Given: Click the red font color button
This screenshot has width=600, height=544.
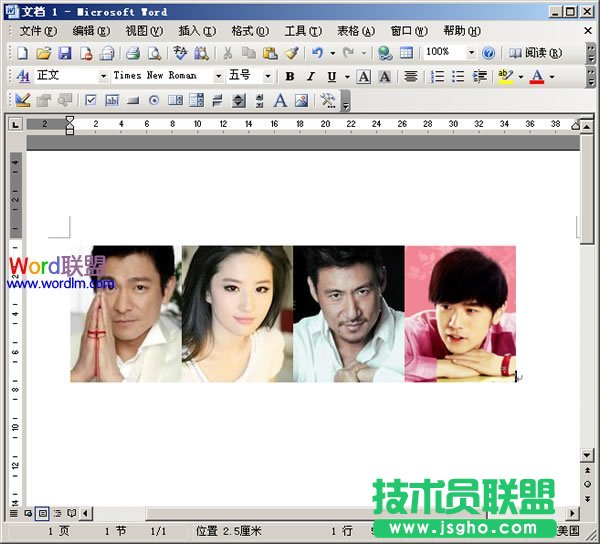Looking at the screenshot, I should pyautogui.click(x=537, y=76).
